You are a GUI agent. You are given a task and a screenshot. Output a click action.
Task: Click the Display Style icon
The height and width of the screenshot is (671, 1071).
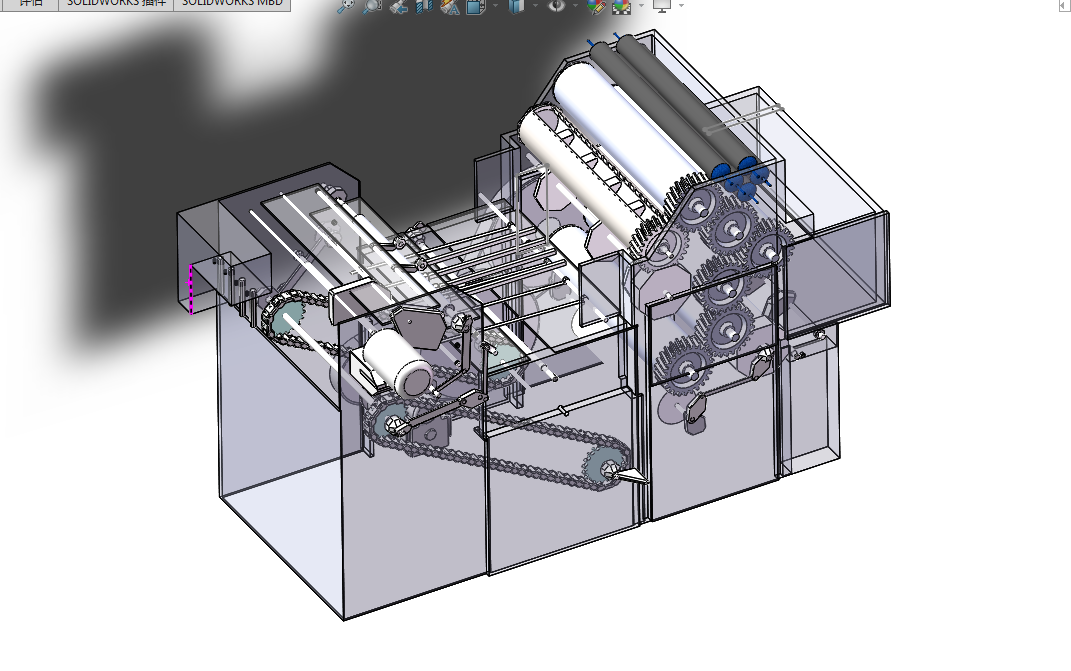click(x=516, y=5)
